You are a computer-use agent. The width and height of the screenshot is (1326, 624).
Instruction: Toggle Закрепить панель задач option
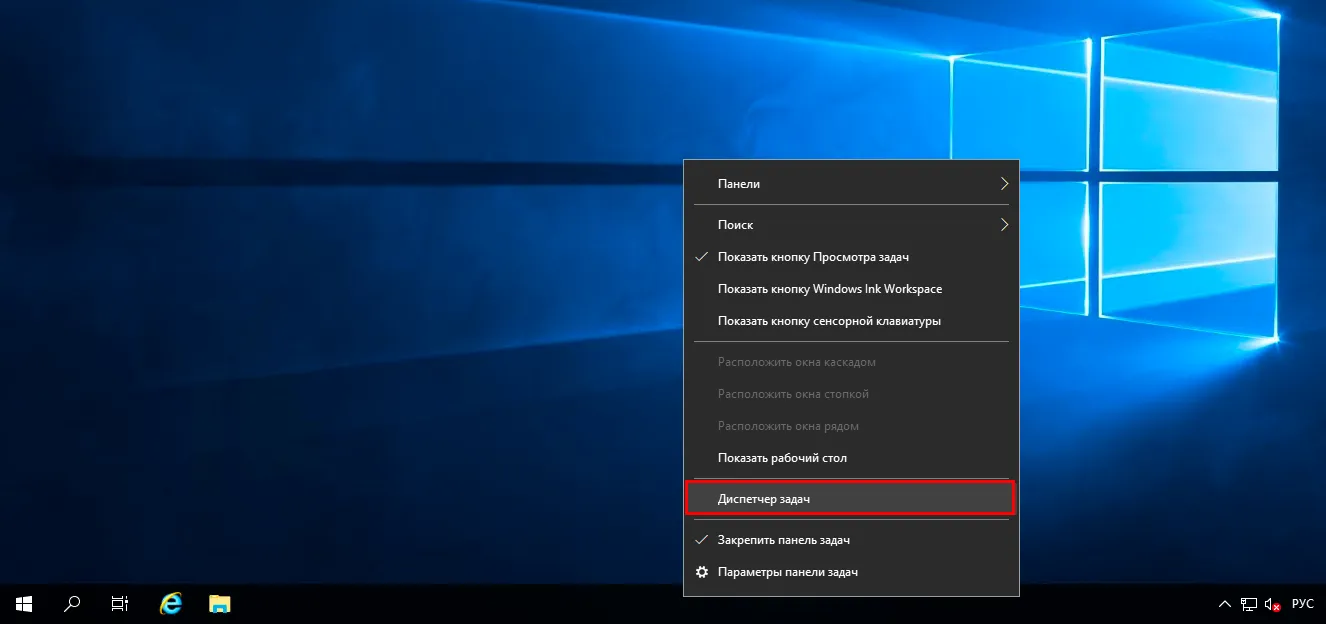coord(783,540)
